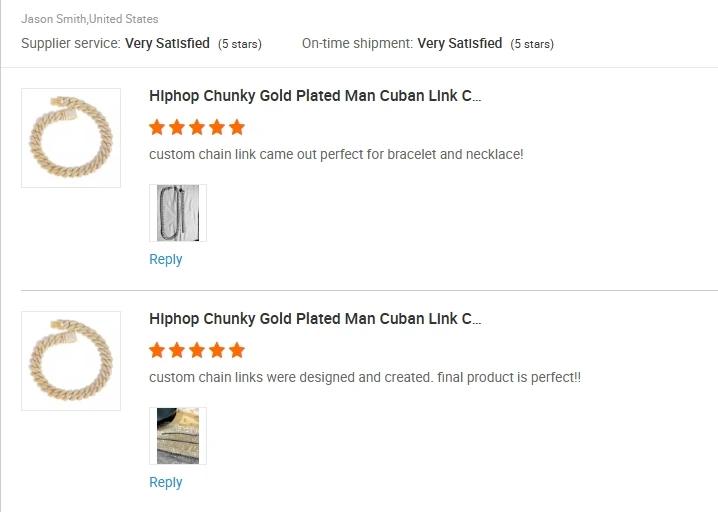Click reviewer name Jason Smith
This screenshot has height=512, width=718.
pos(54,19)
